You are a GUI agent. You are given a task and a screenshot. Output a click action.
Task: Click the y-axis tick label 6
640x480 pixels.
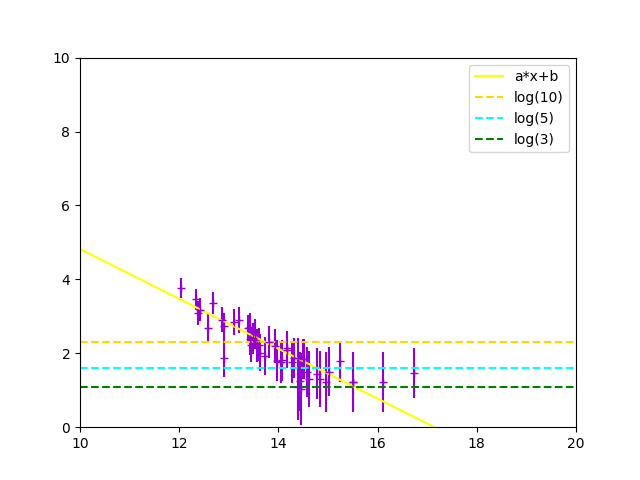click(x=65, y=206)
